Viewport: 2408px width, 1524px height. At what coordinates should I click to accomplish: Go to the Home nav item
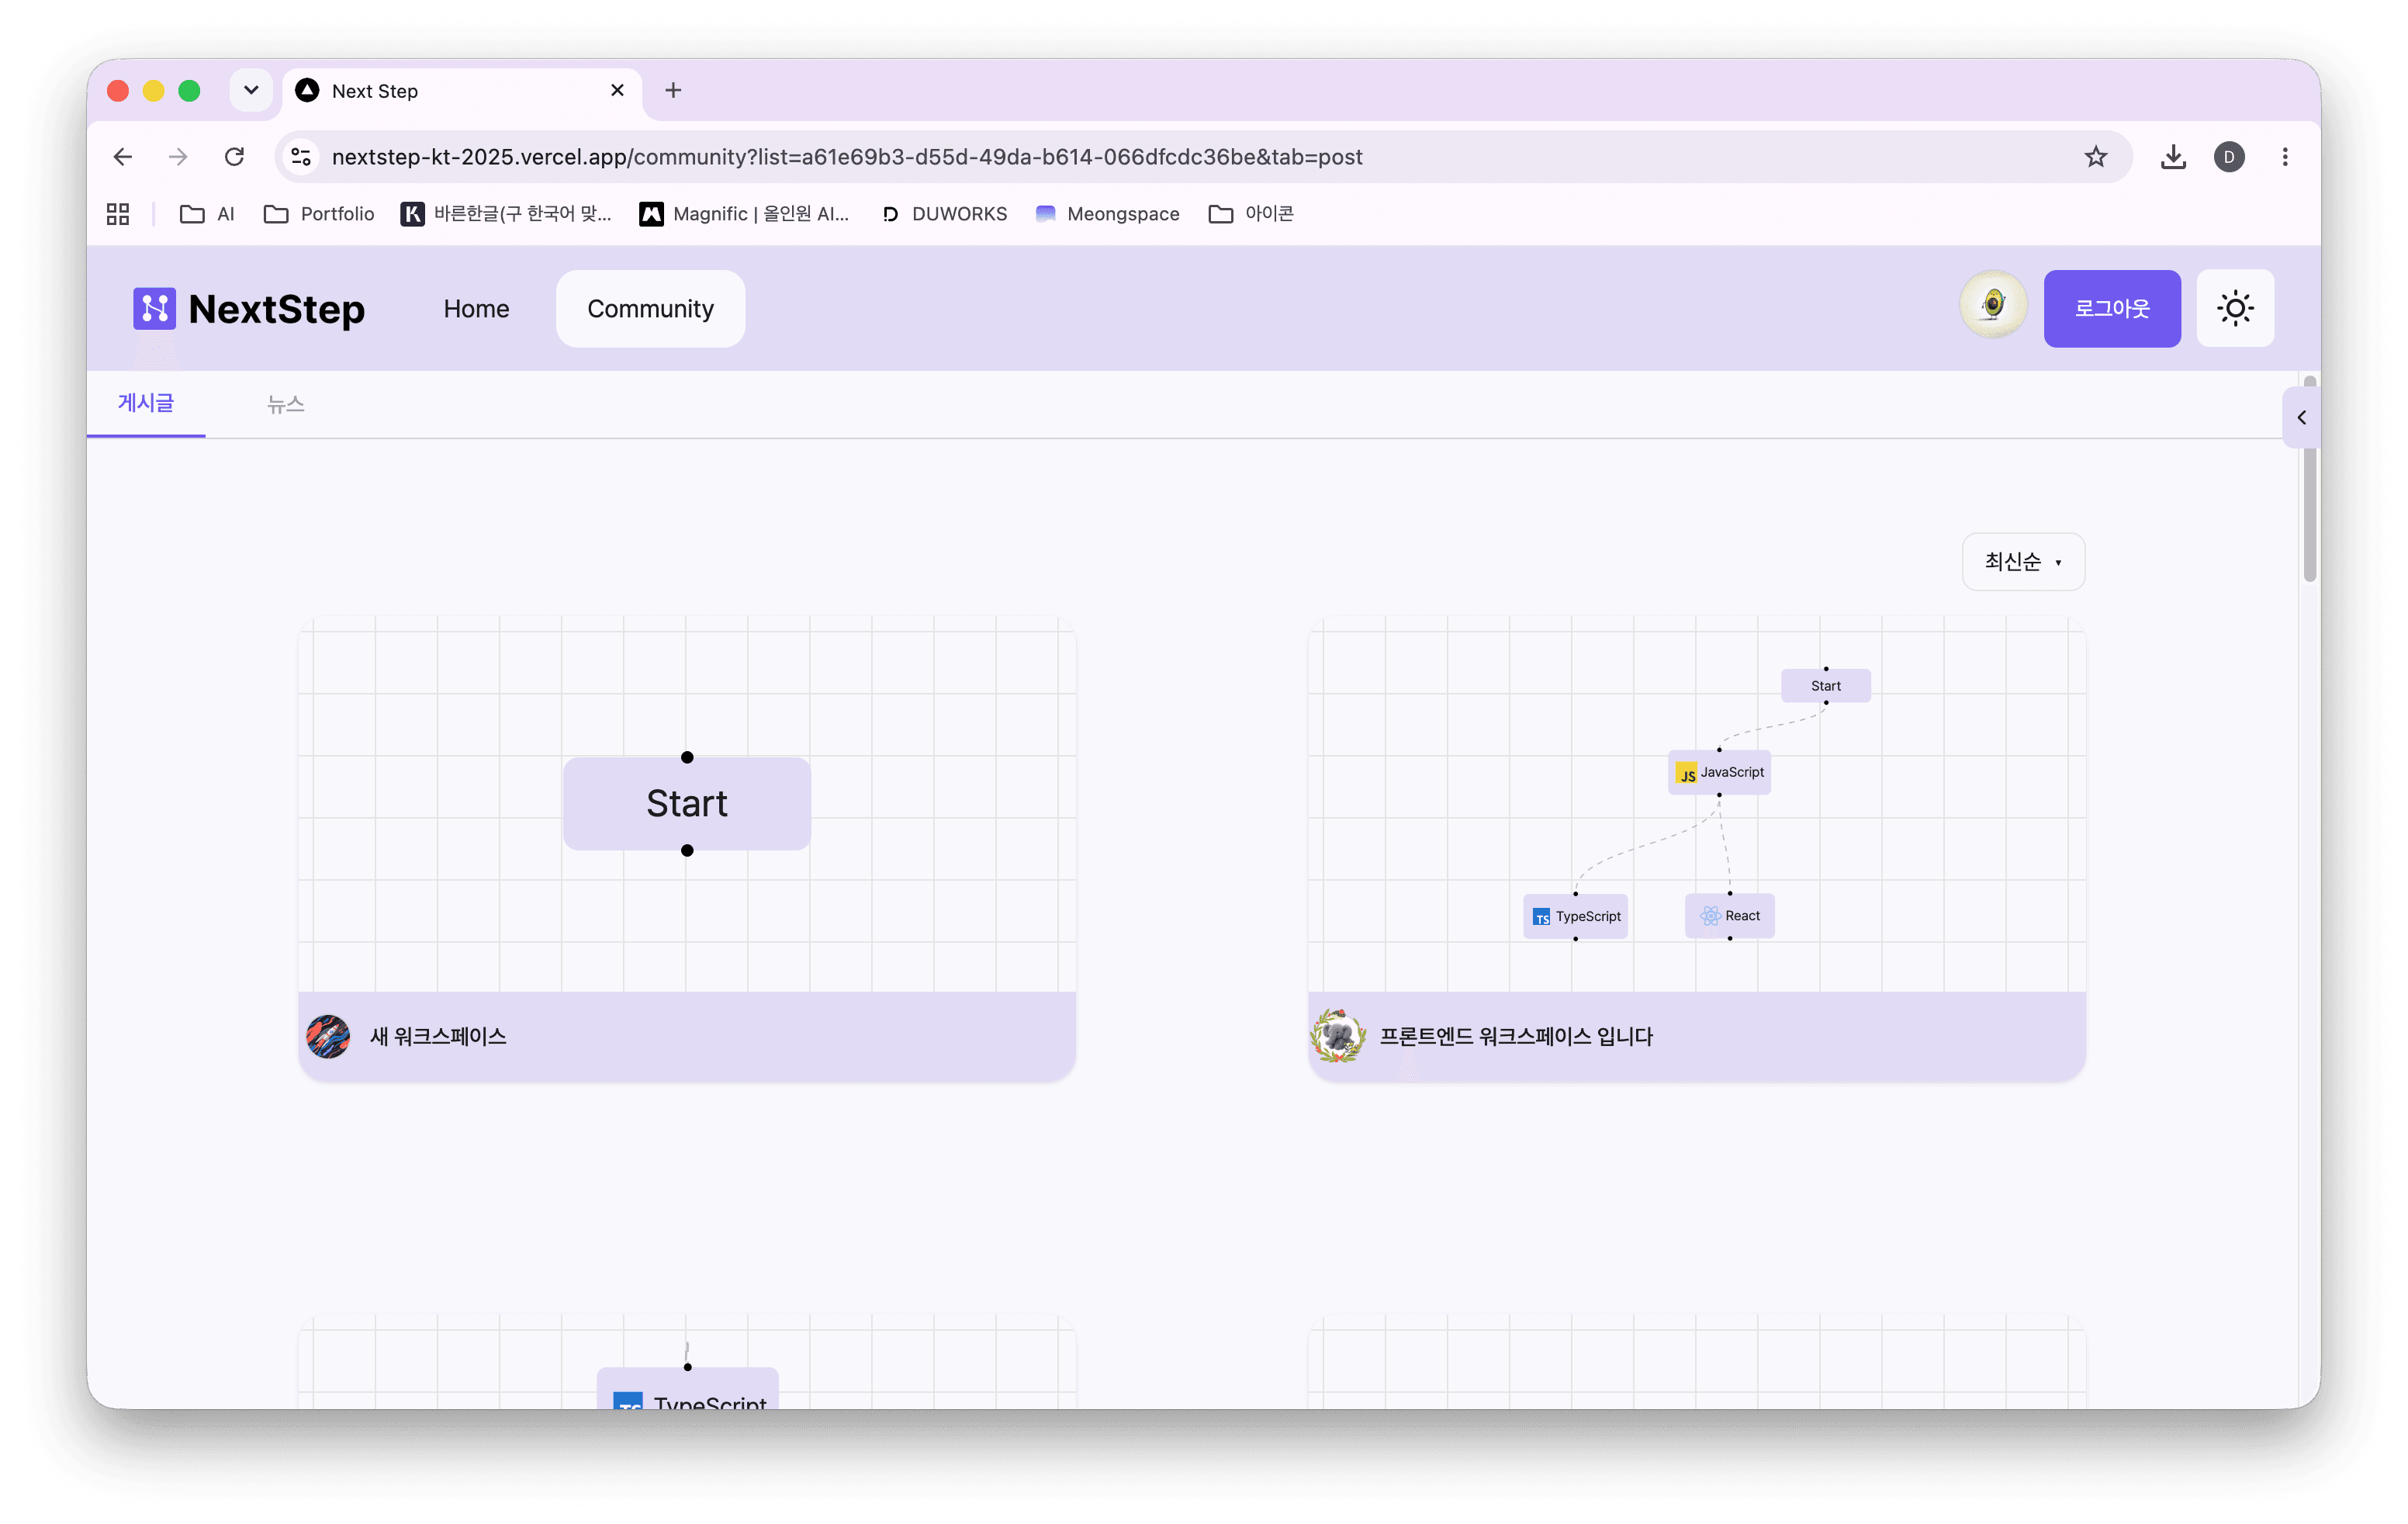point(476,309)
